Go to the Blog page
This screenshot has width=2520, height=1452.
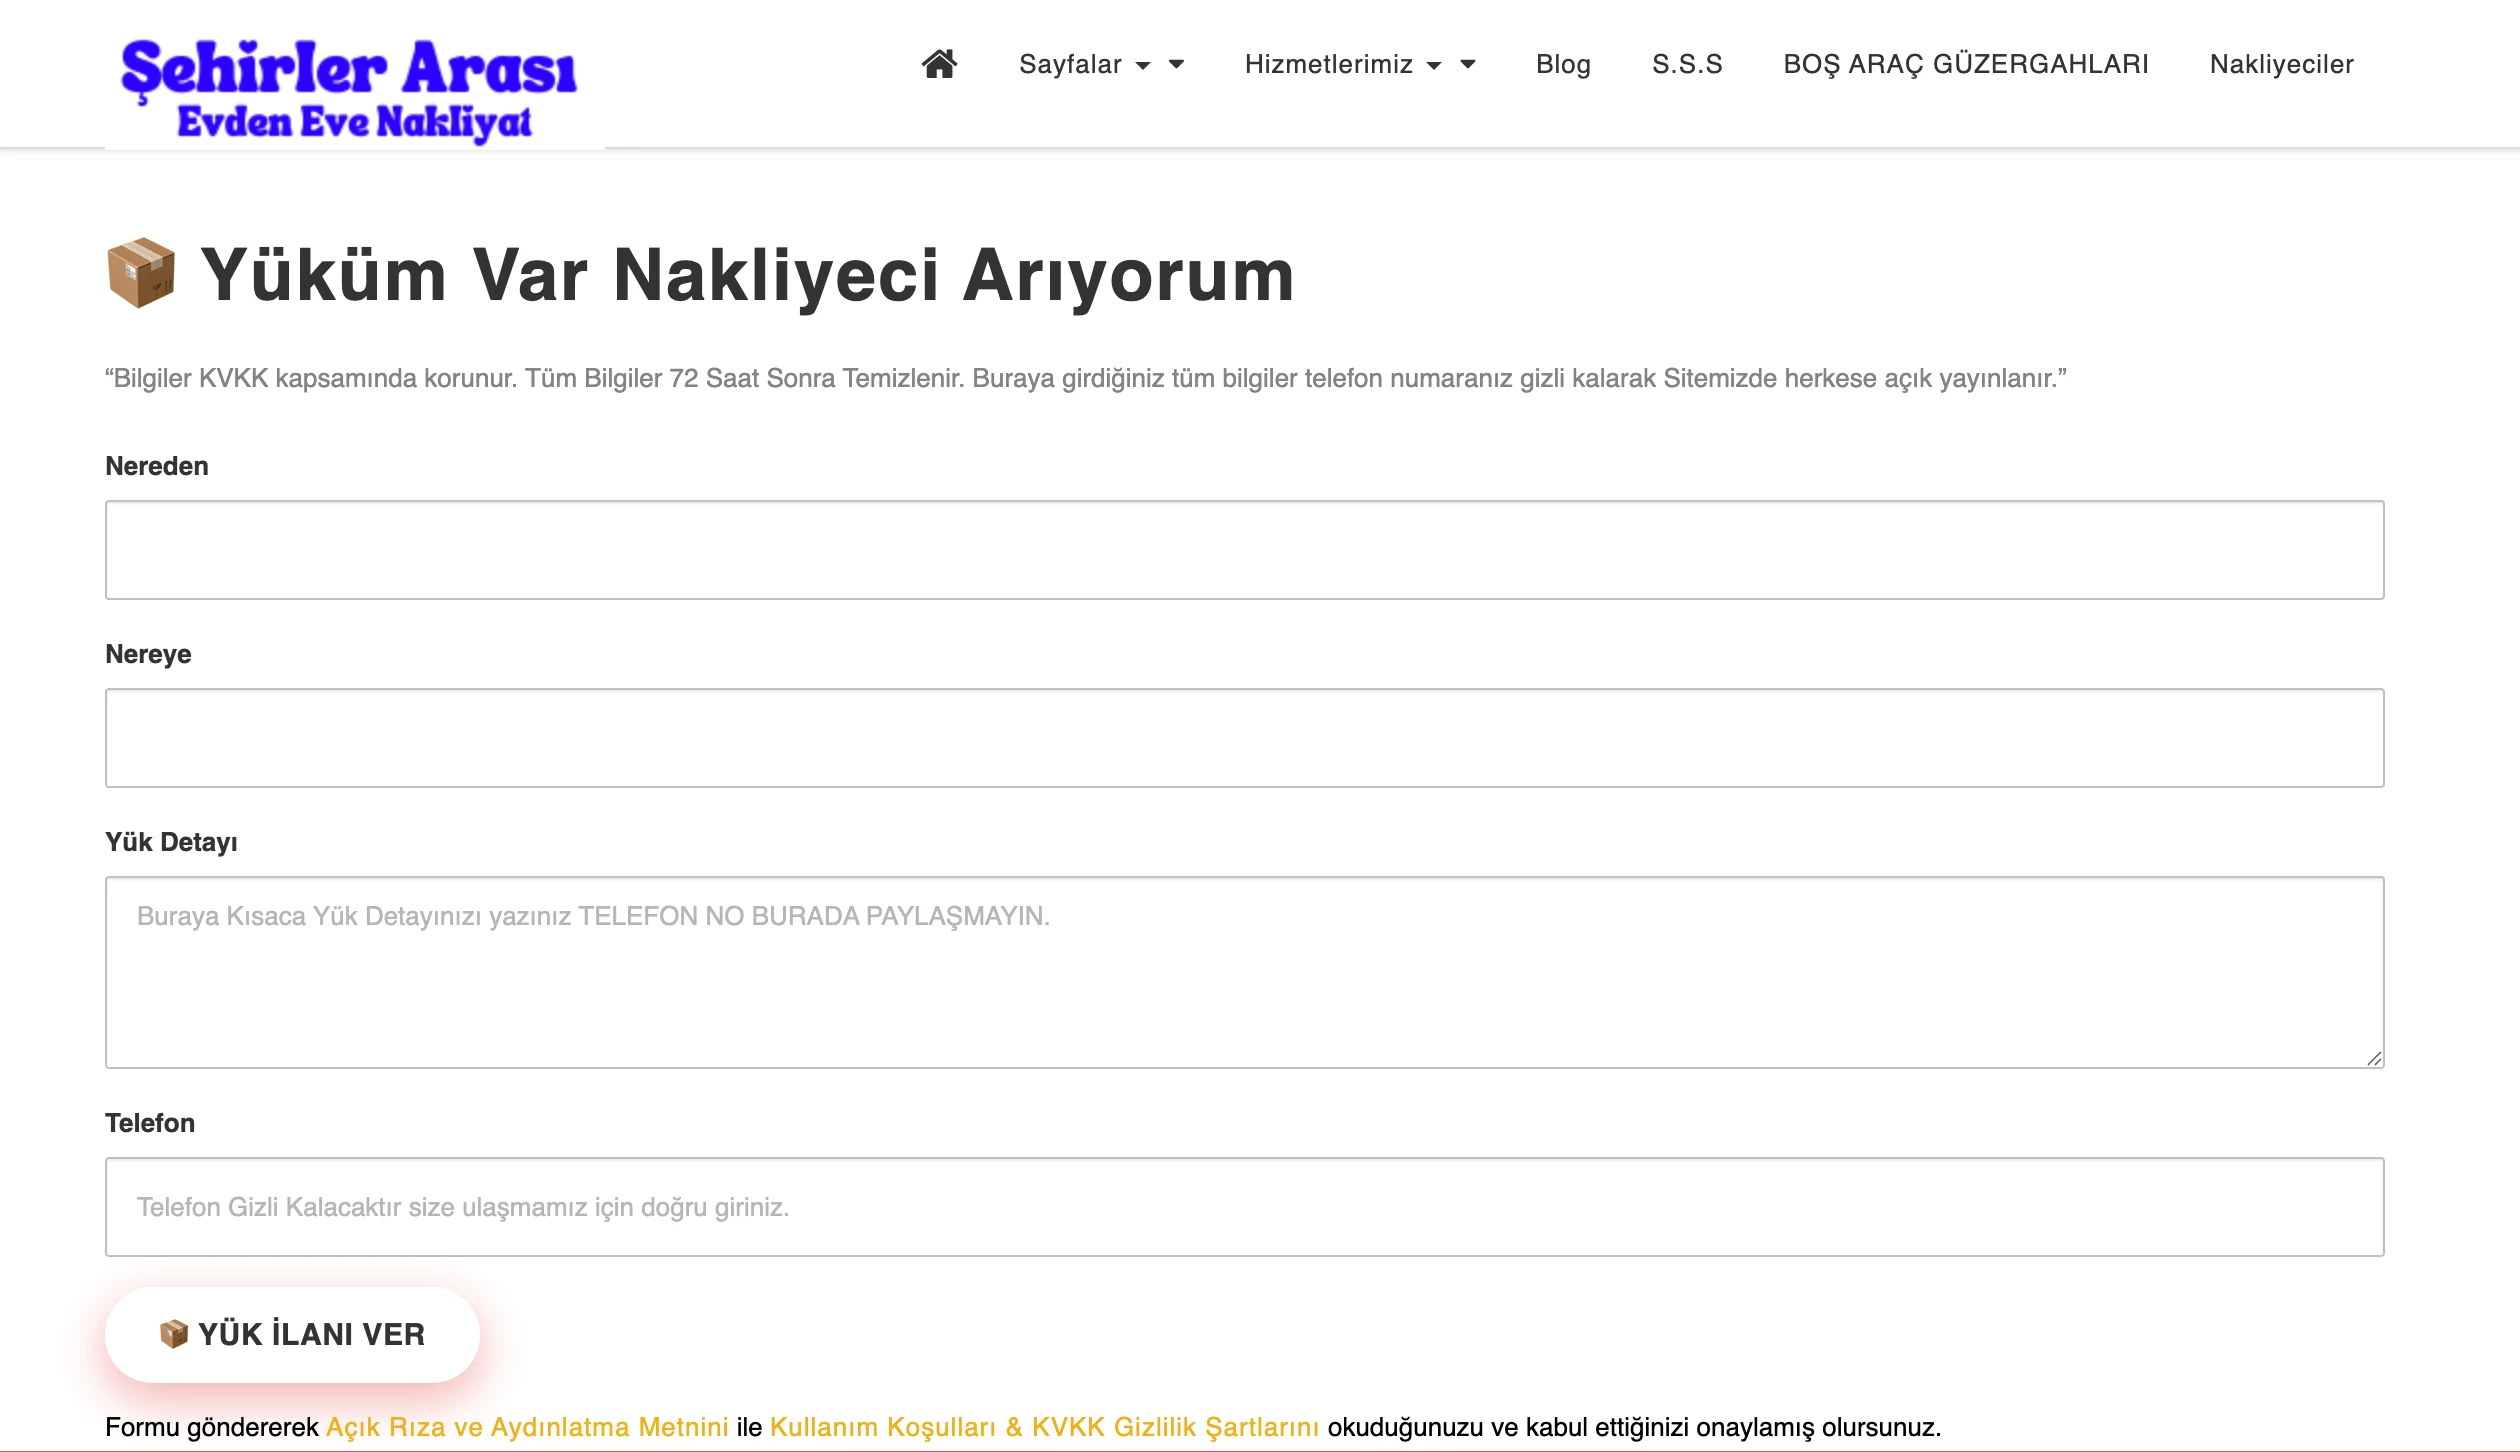tap(1563, 65)
